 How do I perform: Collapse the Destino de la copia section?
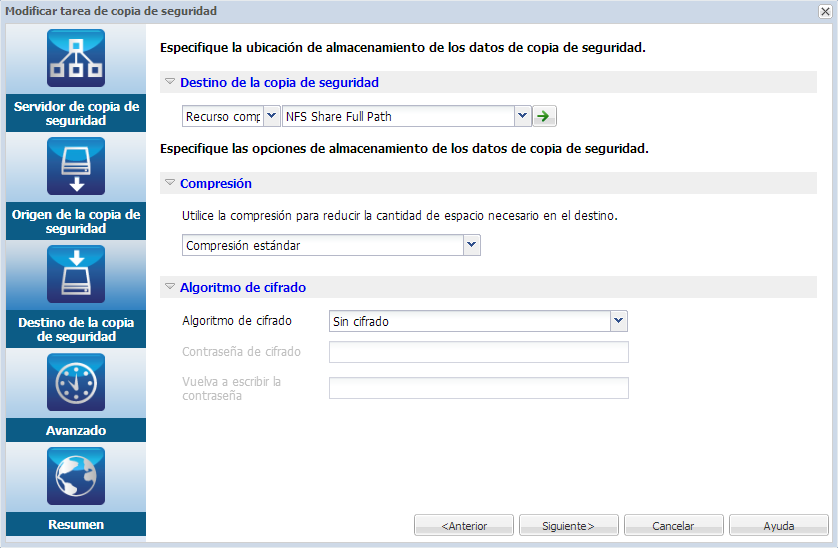[170, 82]
